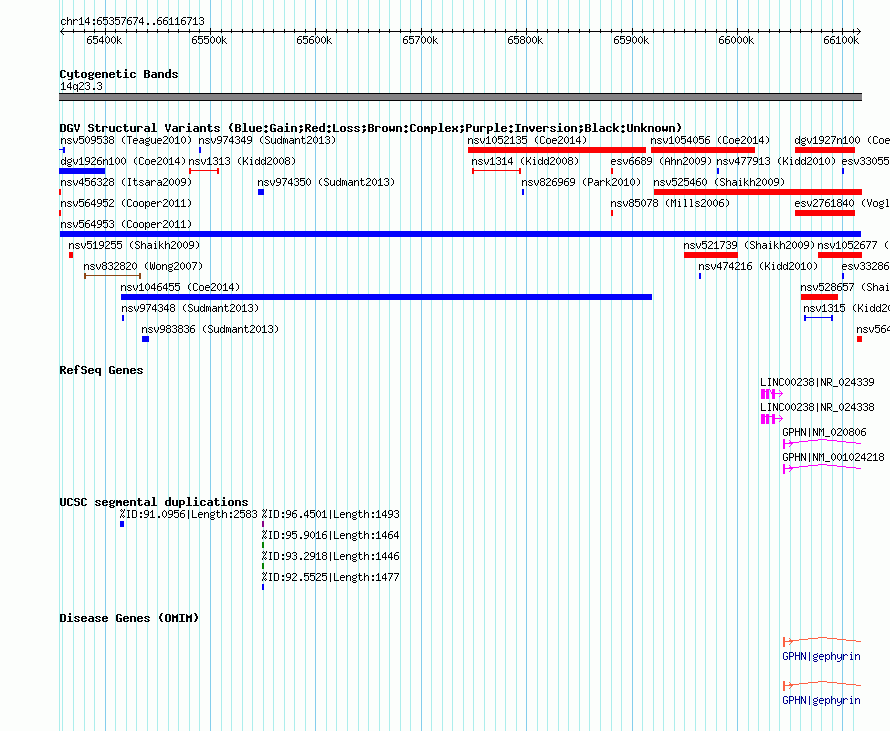
Task: Click the %ID:95.9016|Length:1464 label
Action: 330,535
